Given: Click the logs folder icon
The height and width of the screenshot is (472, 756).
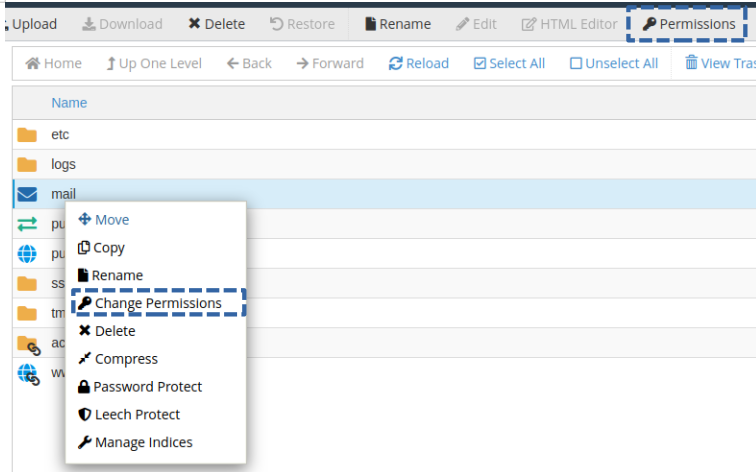Looking at the screenshot, I should click(x=27, y=165).
